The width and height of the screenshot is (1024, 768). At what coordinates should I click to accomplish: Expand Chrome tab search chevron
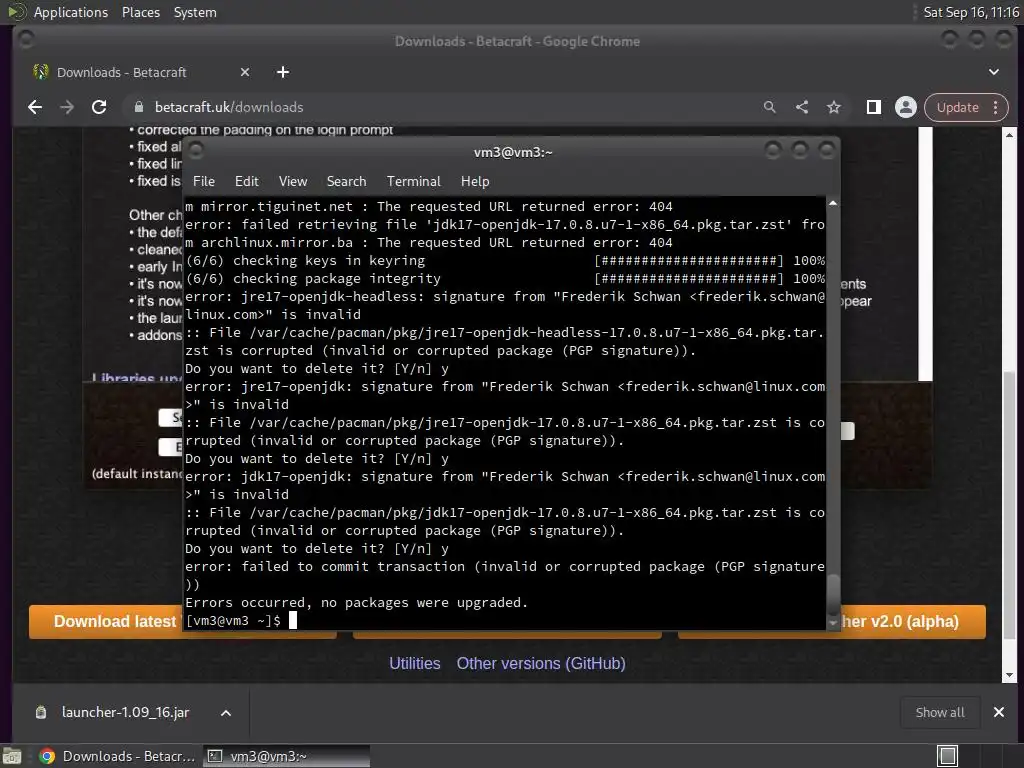click(994, 72)
